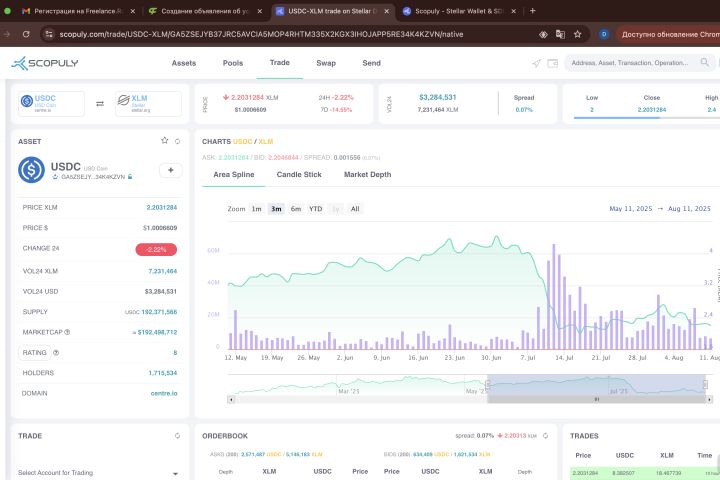Bookmark this page with the star icon

coord(578,34)
